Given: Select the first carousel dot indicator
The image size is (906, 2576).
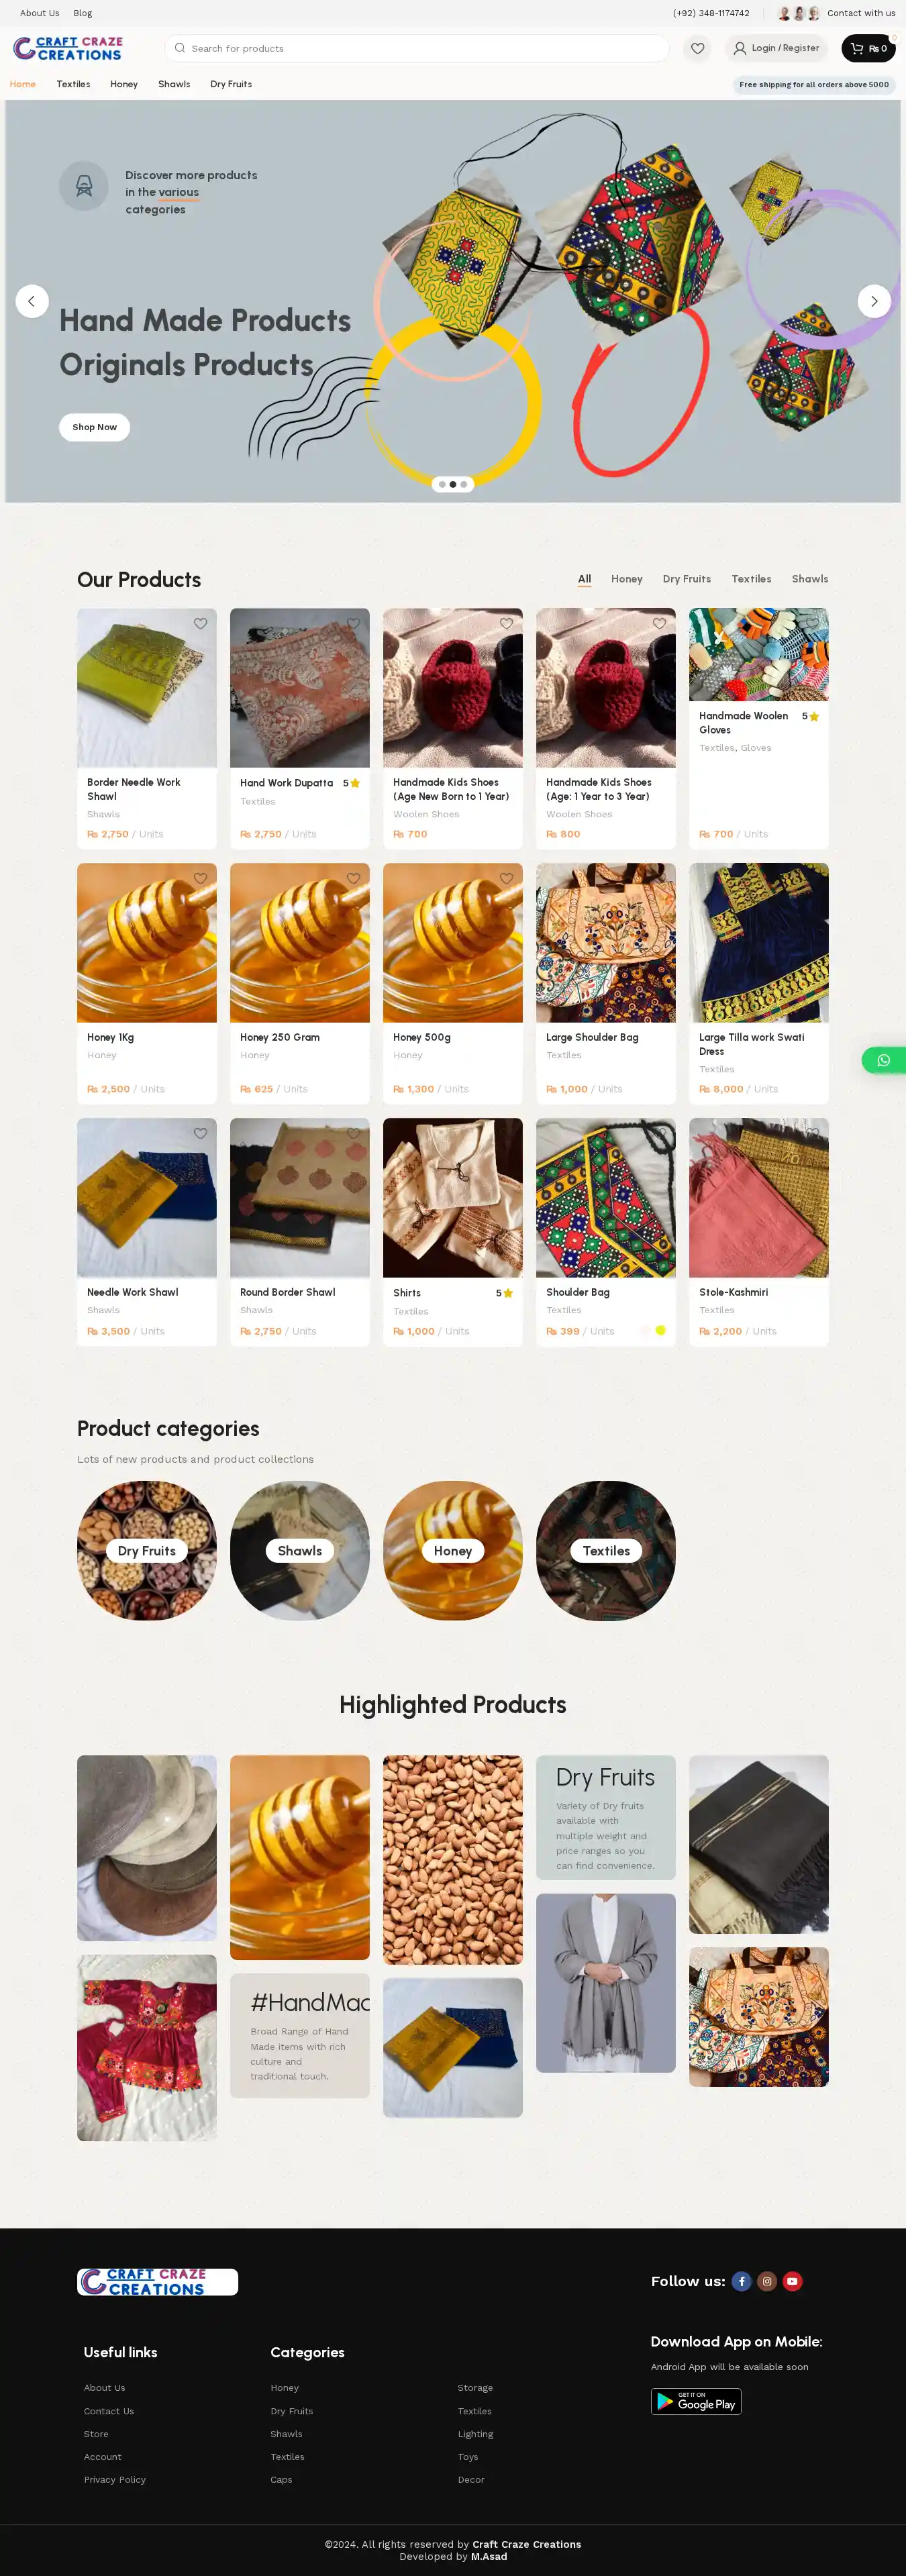Looking at the screenshot, I should (442, 484).
